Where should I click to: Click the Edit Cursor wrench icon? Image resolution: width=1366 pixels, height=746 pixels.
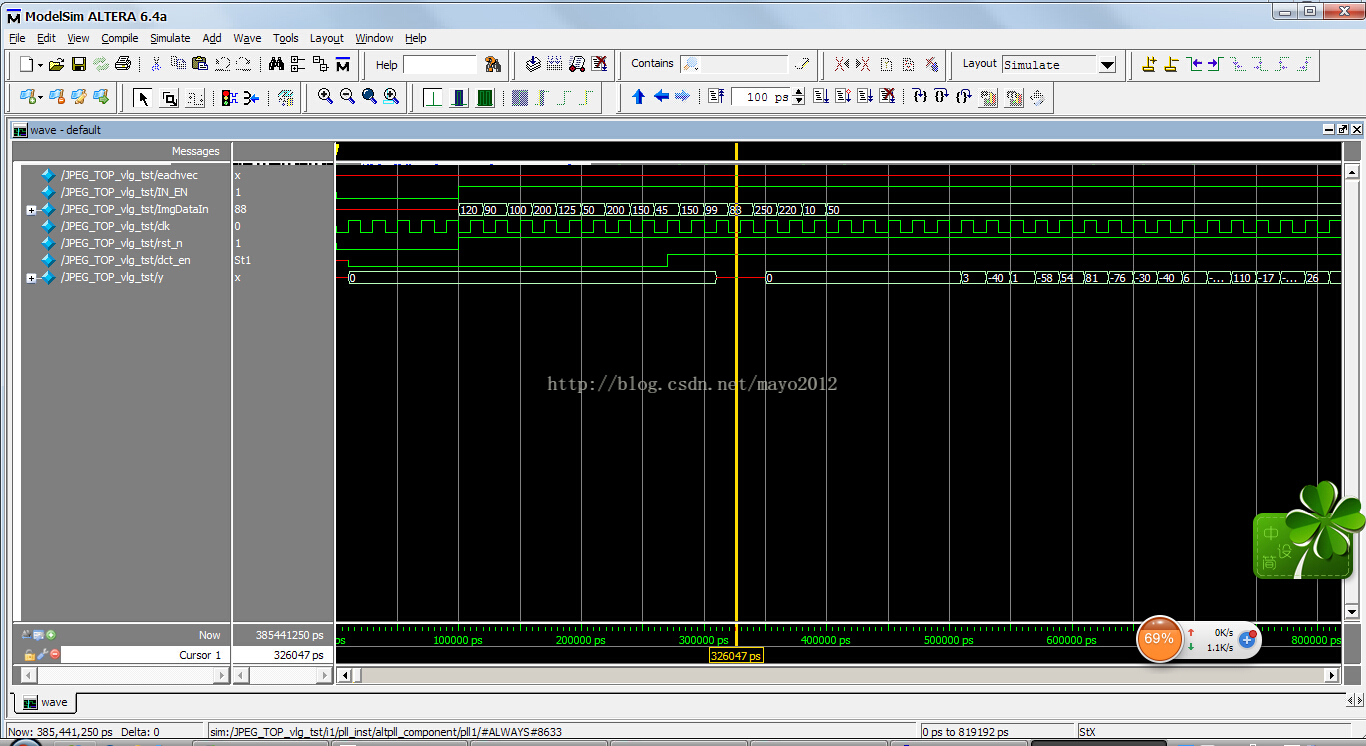click(42, 655)
